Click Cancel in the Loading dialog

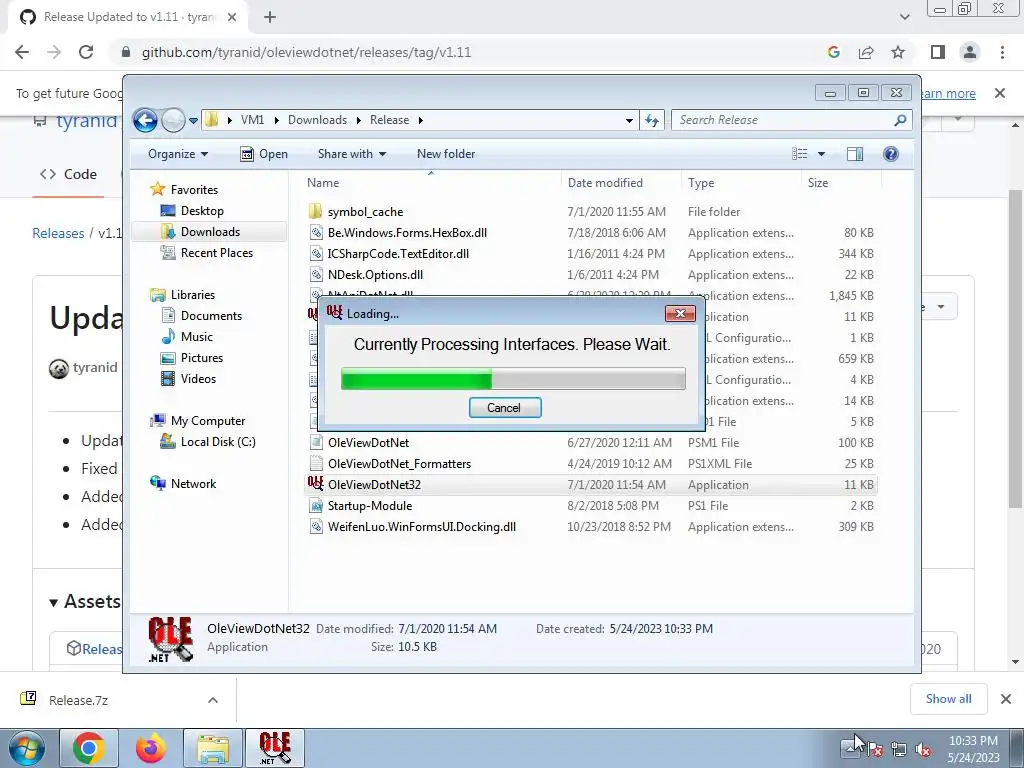click(505, 408)
